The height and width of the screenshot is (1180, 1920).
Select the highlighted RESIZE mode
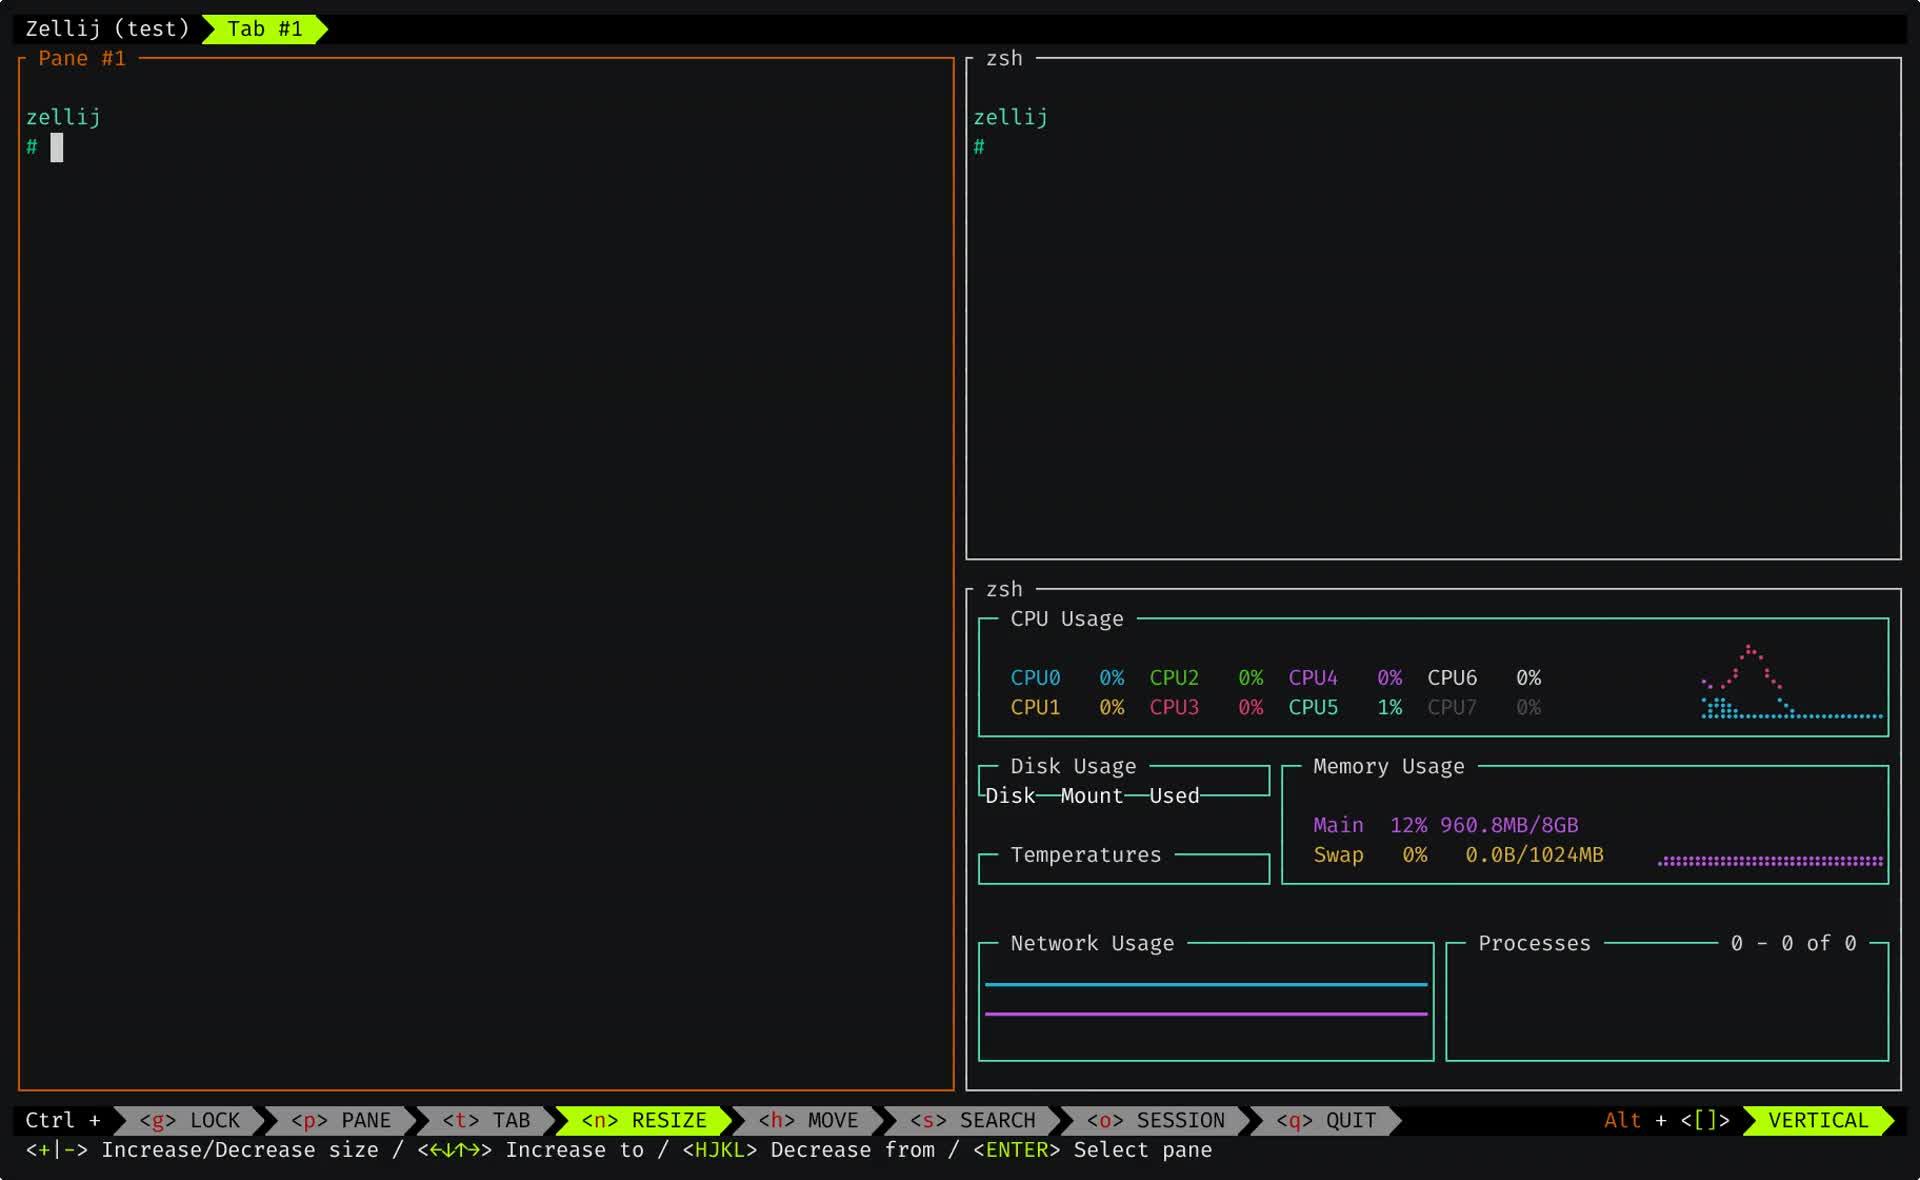pos(646,1120)
